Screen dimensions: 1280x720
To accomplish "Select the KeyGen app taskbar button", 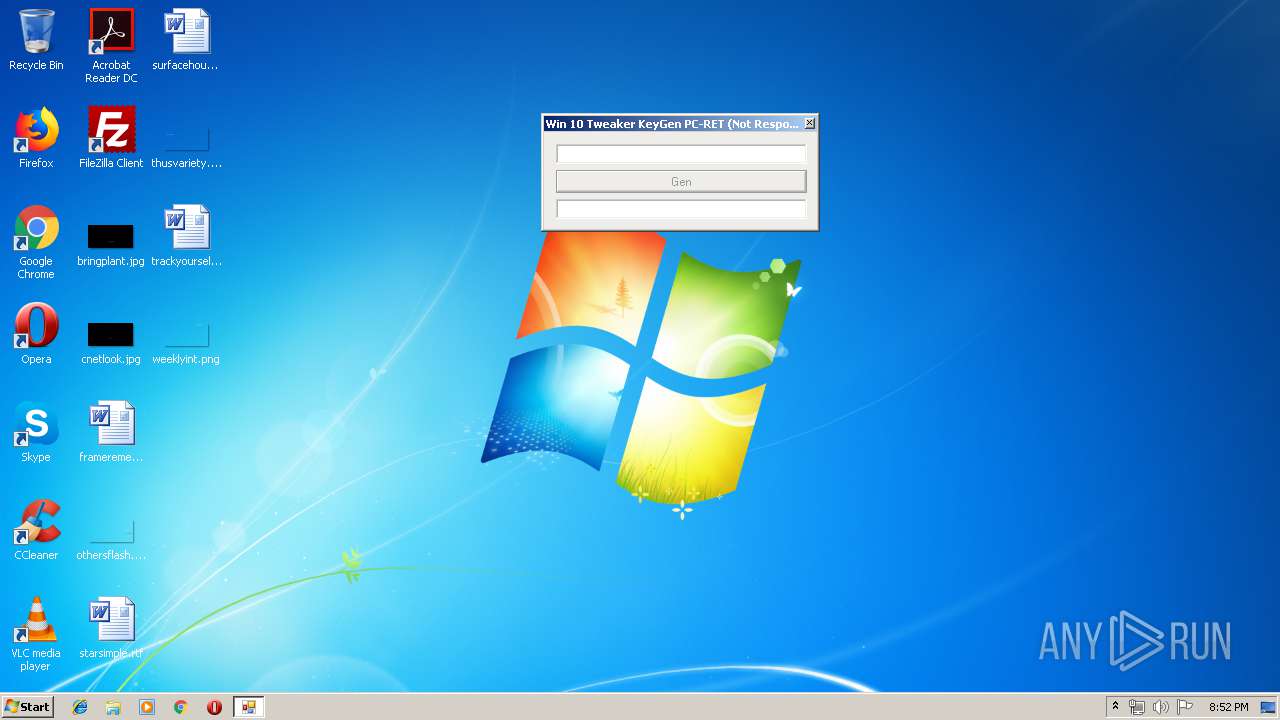I will point(248,707).
